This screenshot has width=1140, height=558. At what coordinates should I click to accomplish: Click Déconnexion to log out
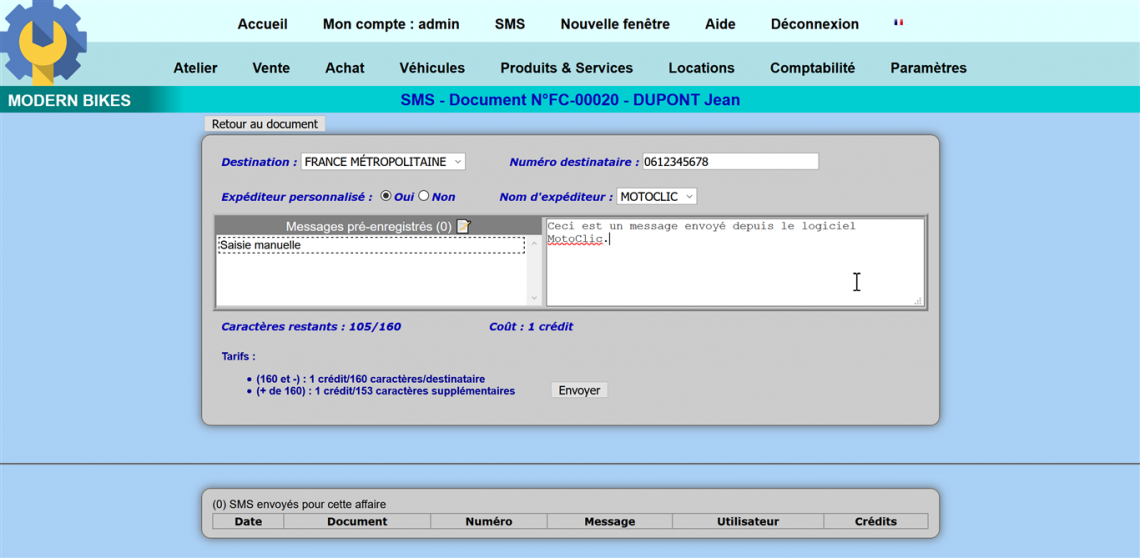tap(814, 24)
